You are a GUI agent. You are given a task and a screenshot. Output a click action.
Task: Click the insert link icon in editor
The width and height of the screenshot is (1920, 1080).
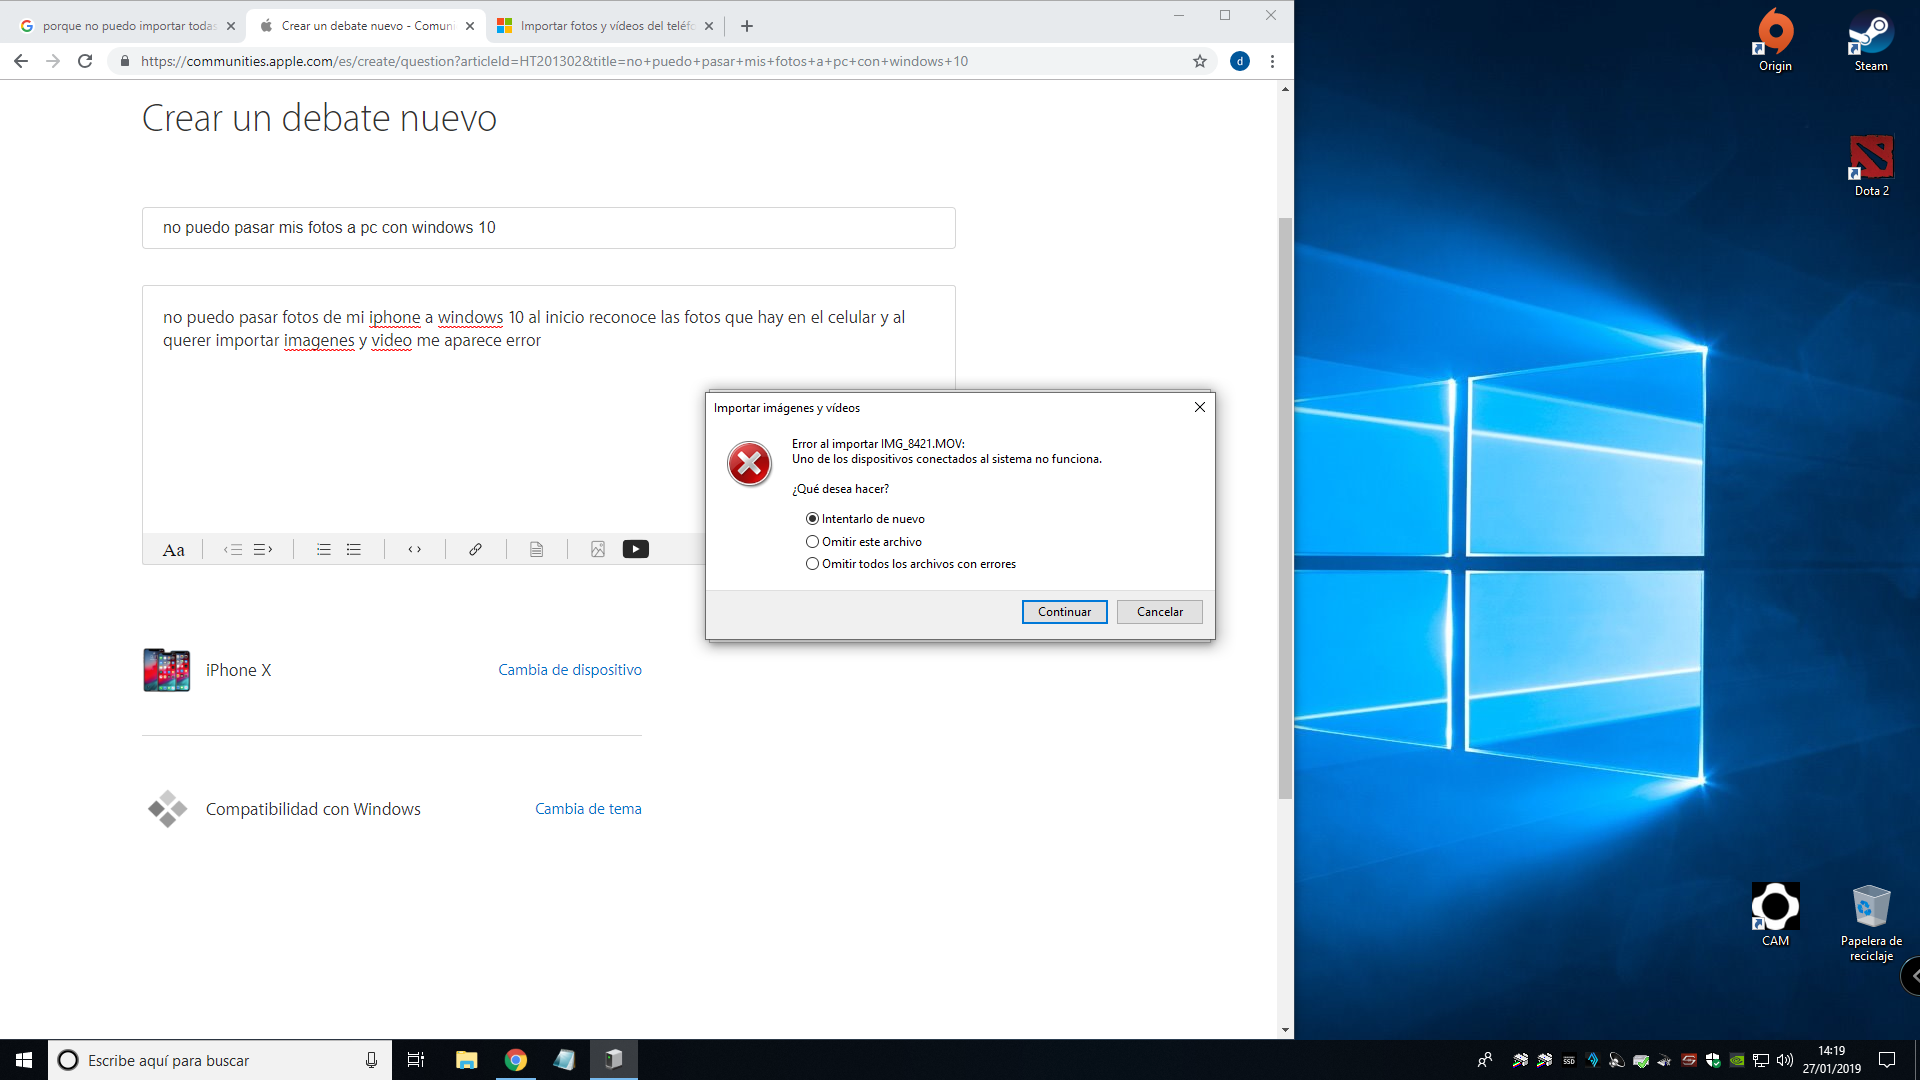(475, 549)
